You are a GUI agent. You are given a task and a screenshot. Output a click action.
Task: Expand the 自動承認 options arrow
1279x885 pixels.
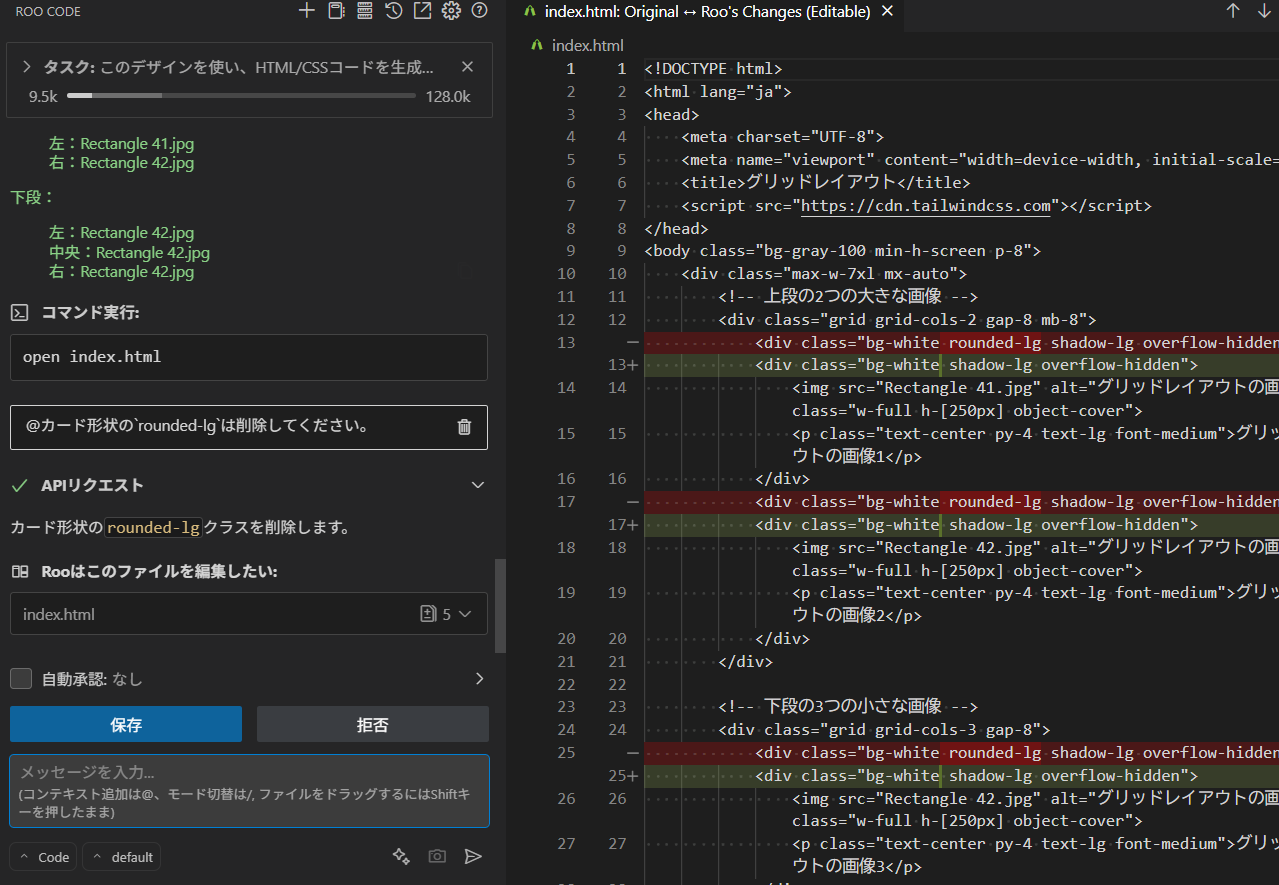[479, 679]
